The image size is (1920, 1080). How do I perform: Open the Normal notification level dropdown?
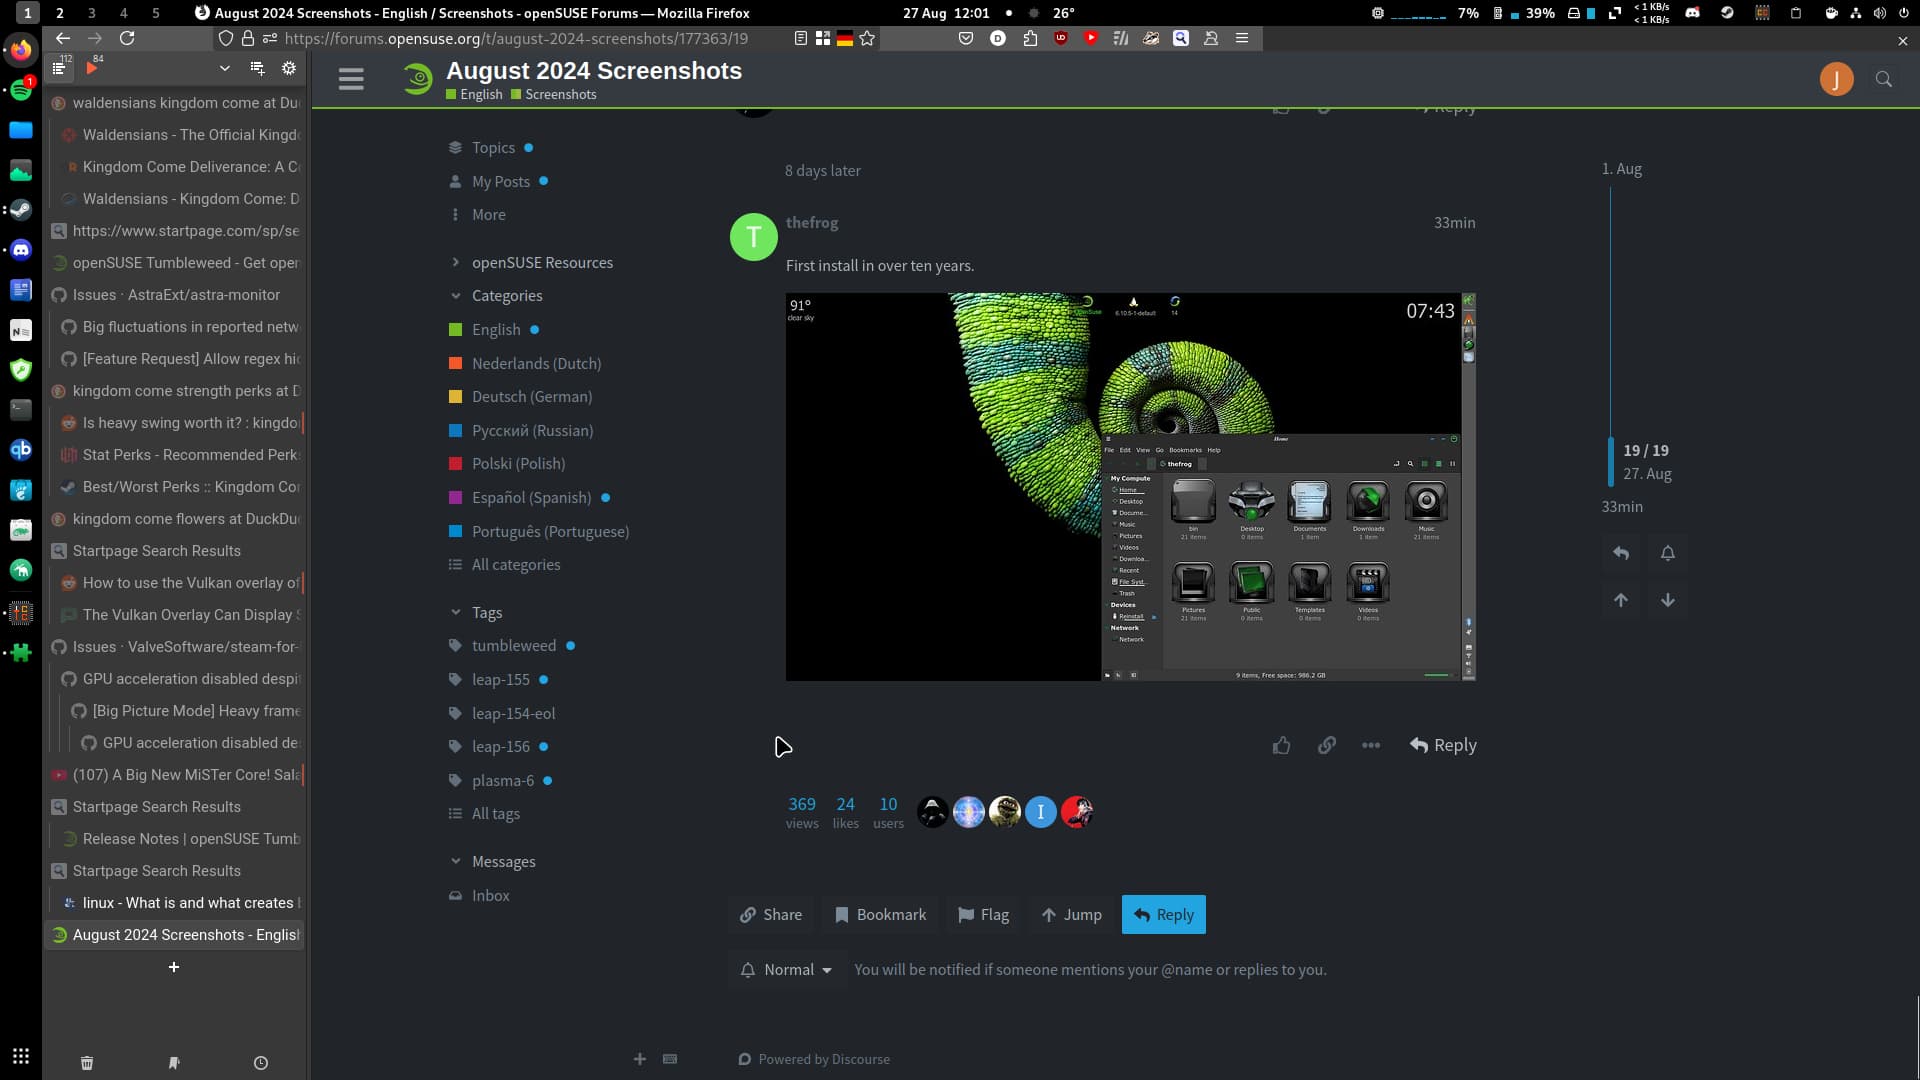coord(786,970)
